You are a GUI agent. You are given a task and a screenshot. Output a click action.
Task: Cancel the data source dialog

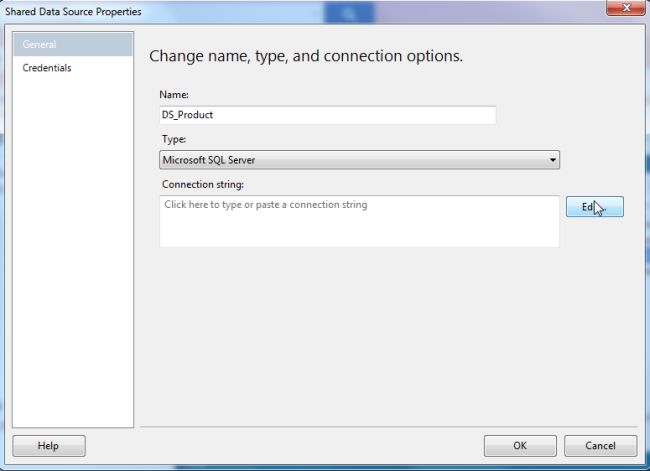[600, 446]
